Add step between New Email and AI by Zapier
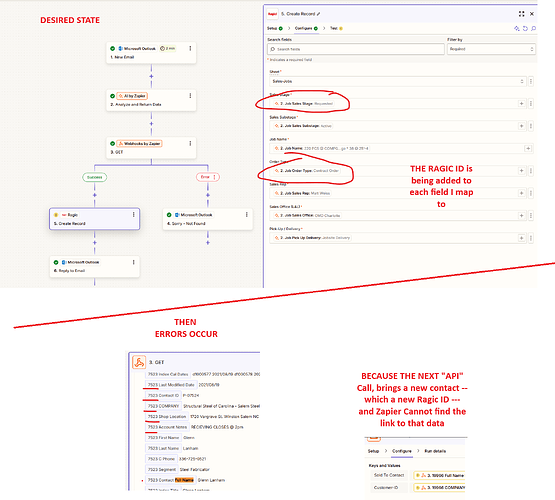The height and width of the screenshot is (500, 555). (x=151, y=76)
